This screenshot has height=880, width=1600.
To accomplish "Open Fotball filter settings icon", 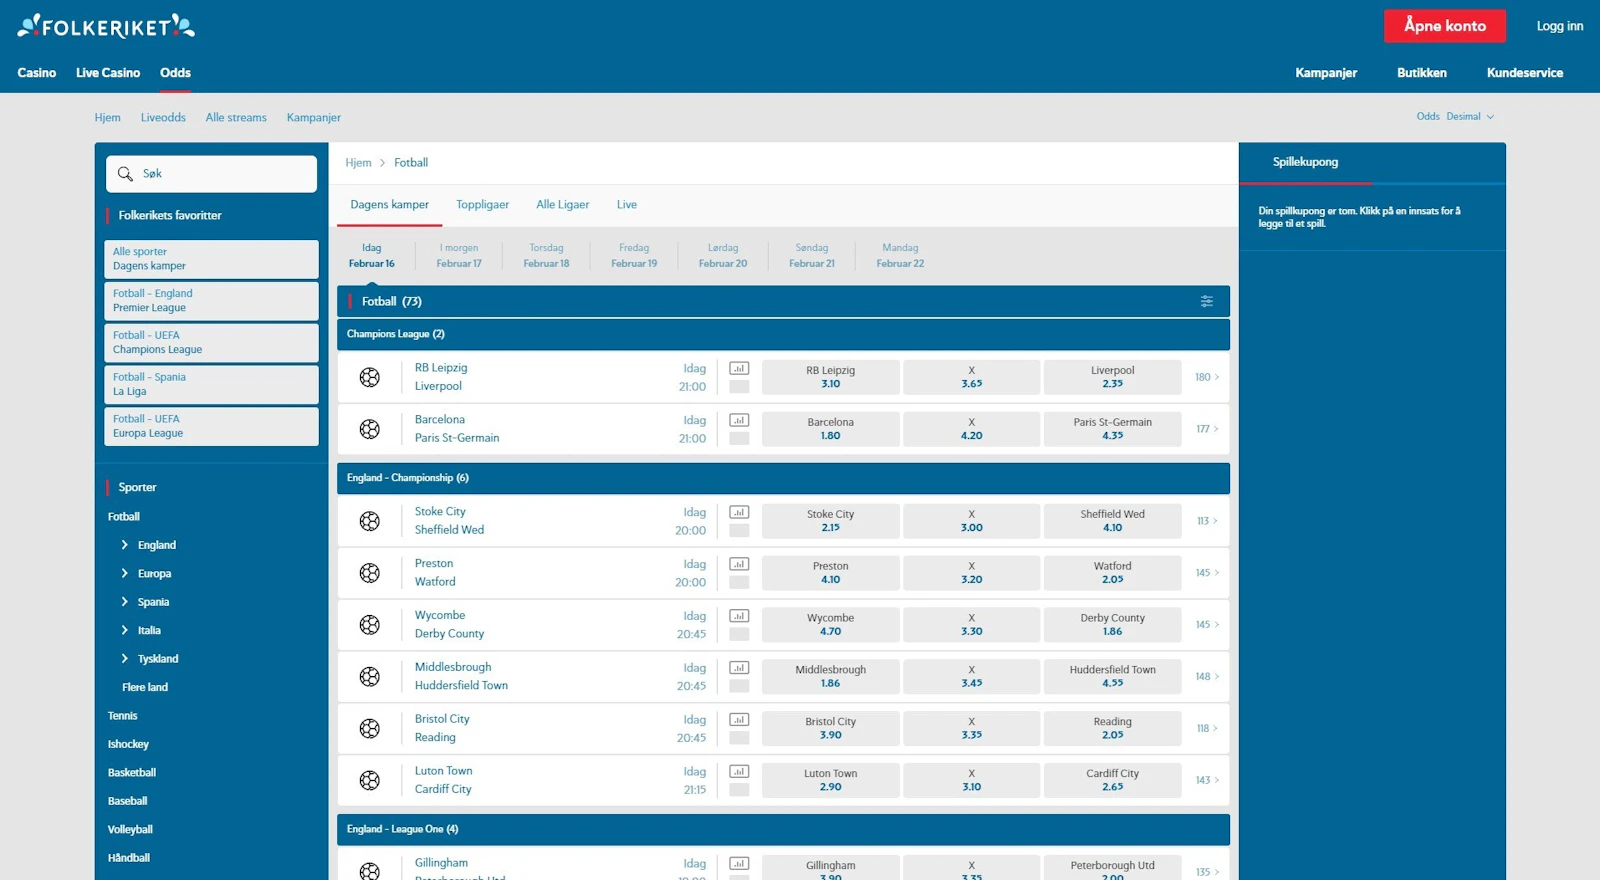I will tap(1206, 301).
